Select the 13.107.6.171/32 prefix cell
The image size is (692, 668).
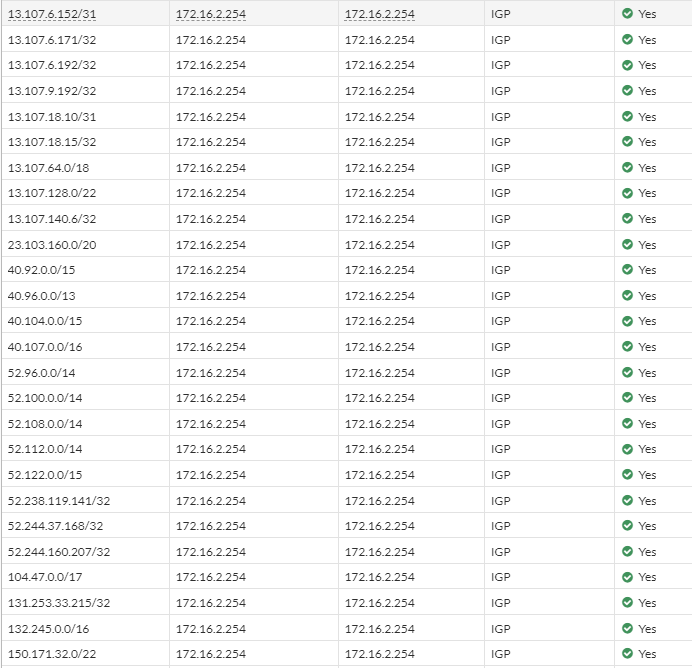[52, 40]
